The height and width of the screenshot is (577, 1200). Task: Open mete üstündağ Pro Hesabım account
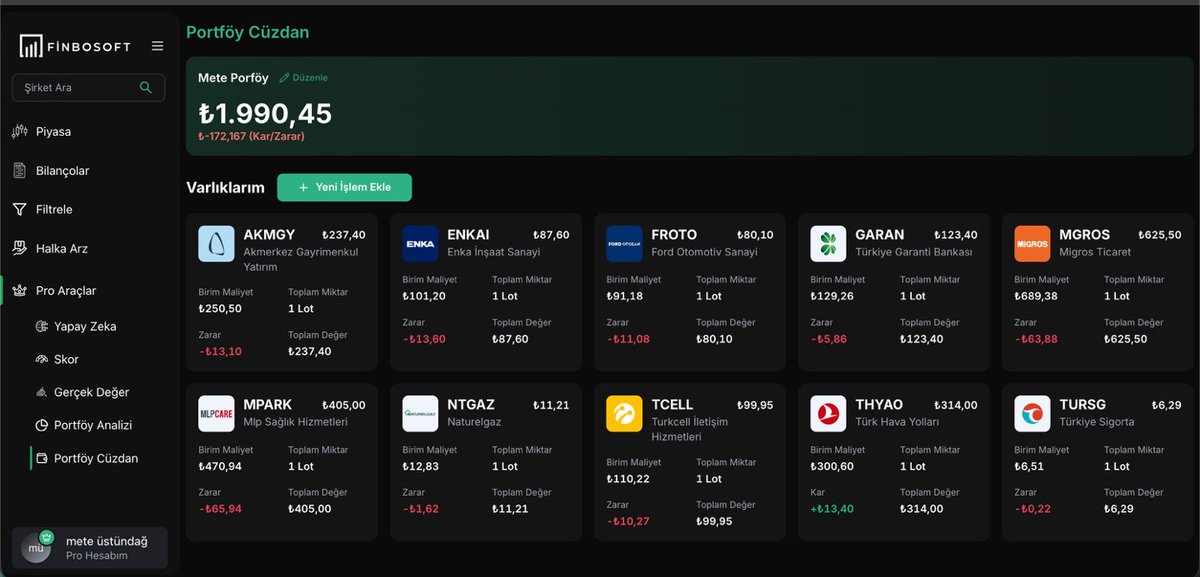pos(89,548)
